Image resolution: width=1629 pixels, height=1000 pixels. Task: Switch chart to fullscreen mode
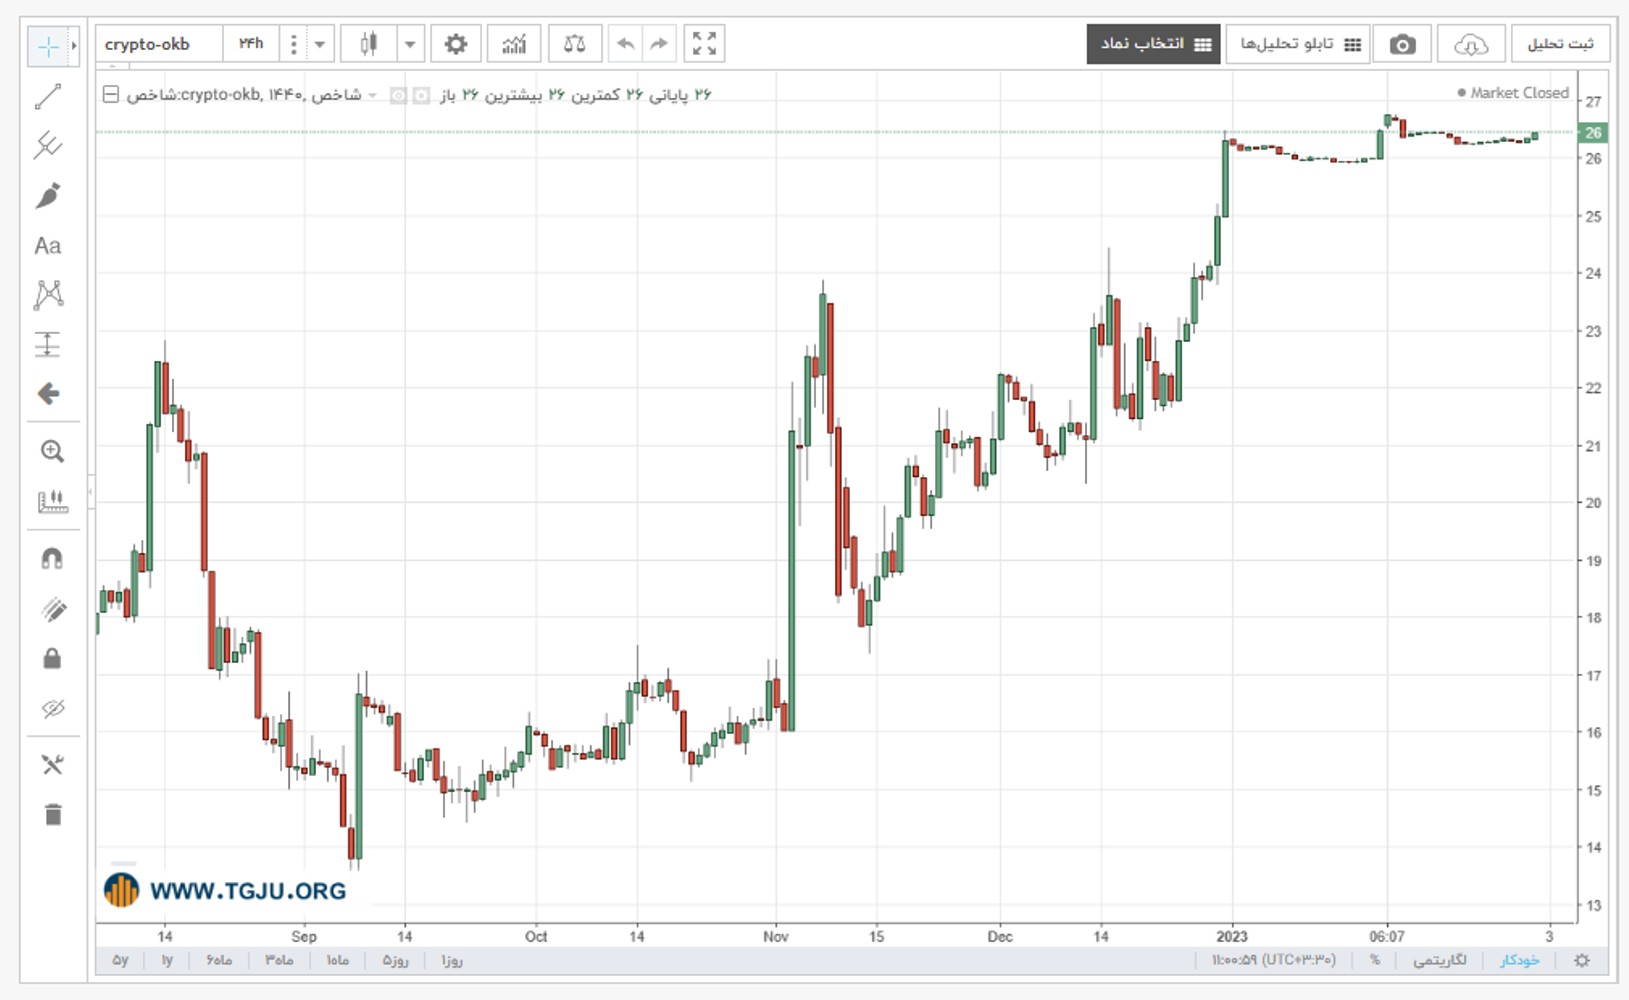[x=704, y=44]
